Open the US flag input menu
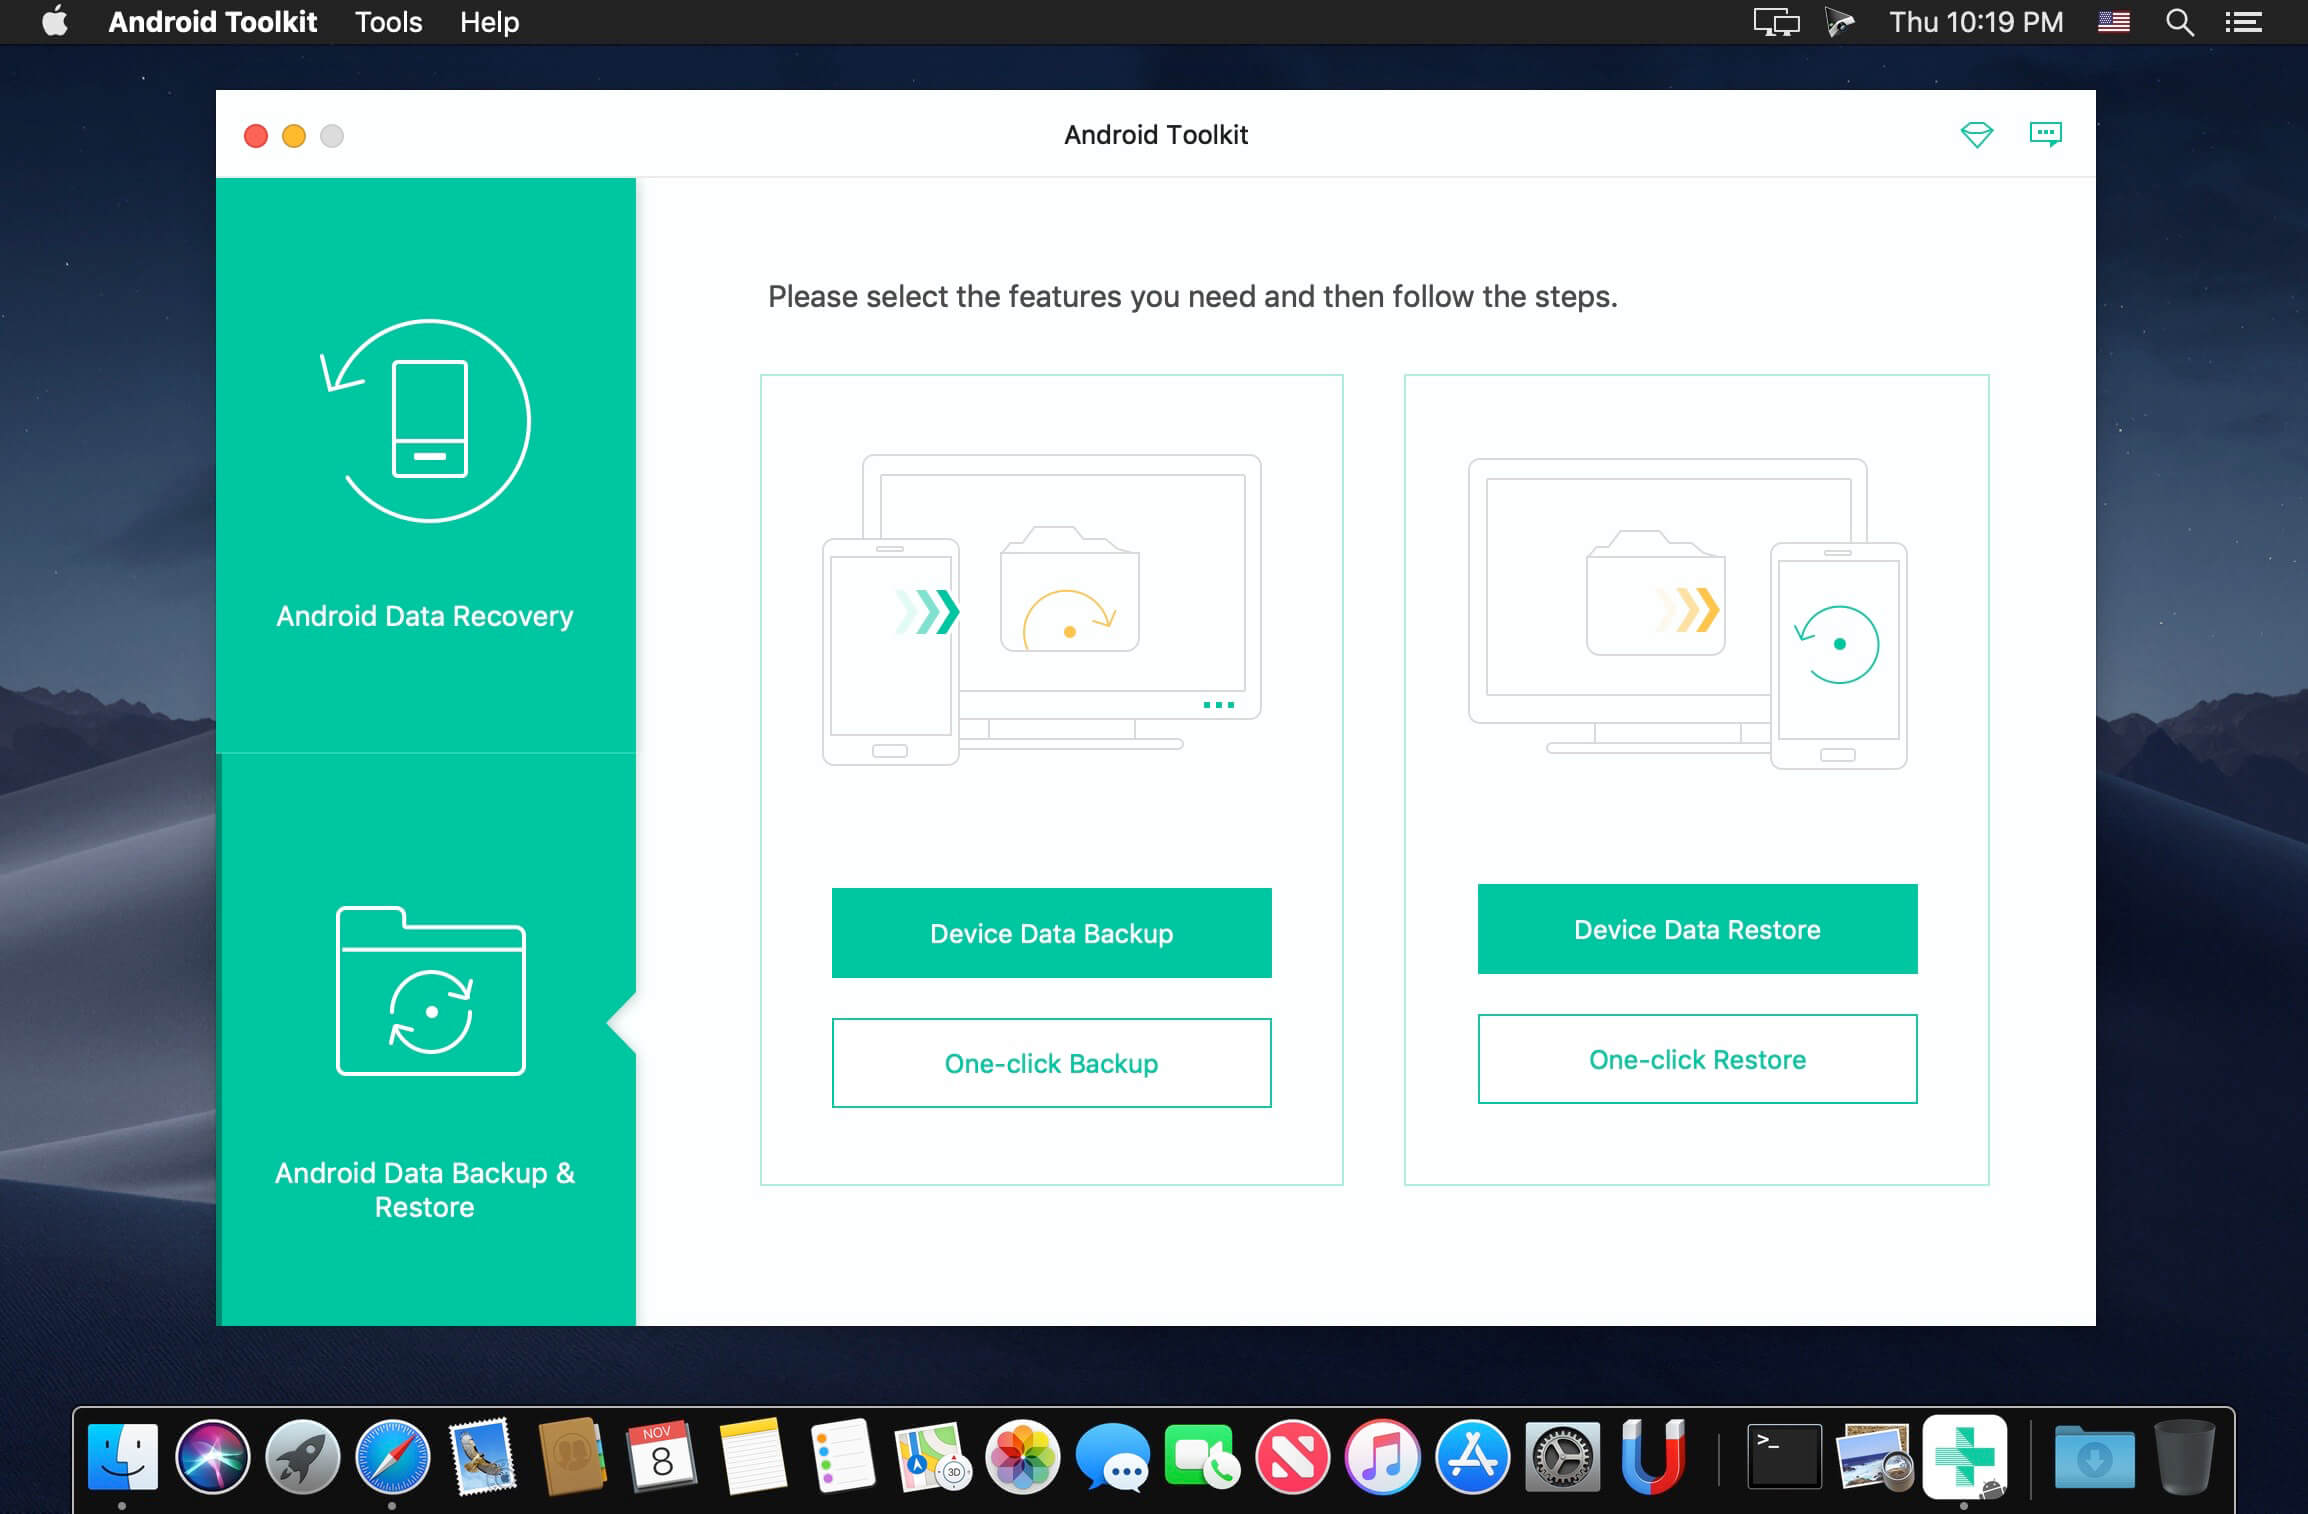This screenshot has width=2308, height=1514. pos(2113,22)
